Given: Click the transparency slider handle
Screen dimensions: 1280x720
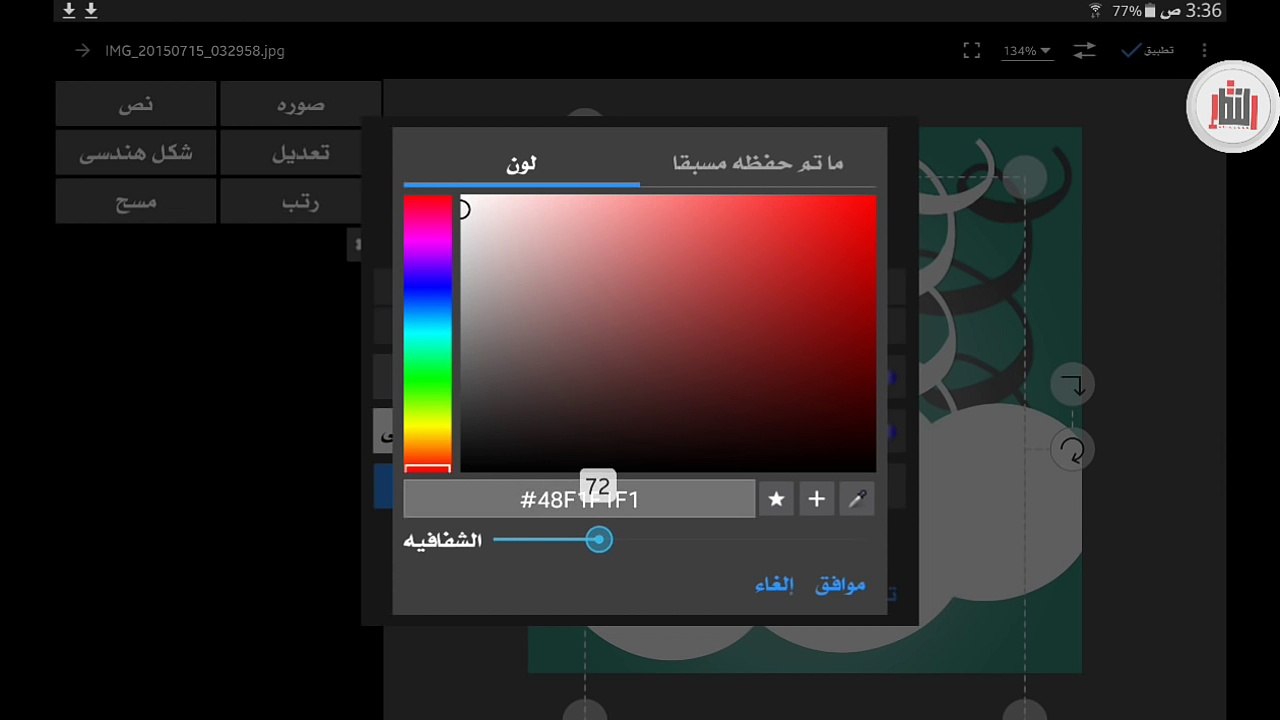Looking at the screenshot, I should coord(598,540).
